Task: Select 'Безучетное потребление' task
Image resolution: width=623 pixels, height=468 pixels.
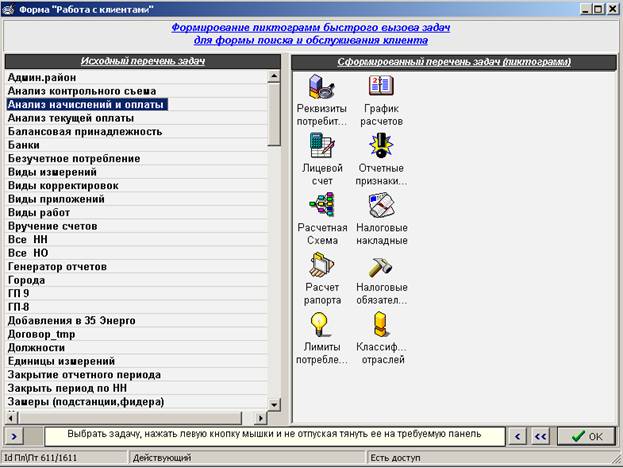Action: coord(136,159)
